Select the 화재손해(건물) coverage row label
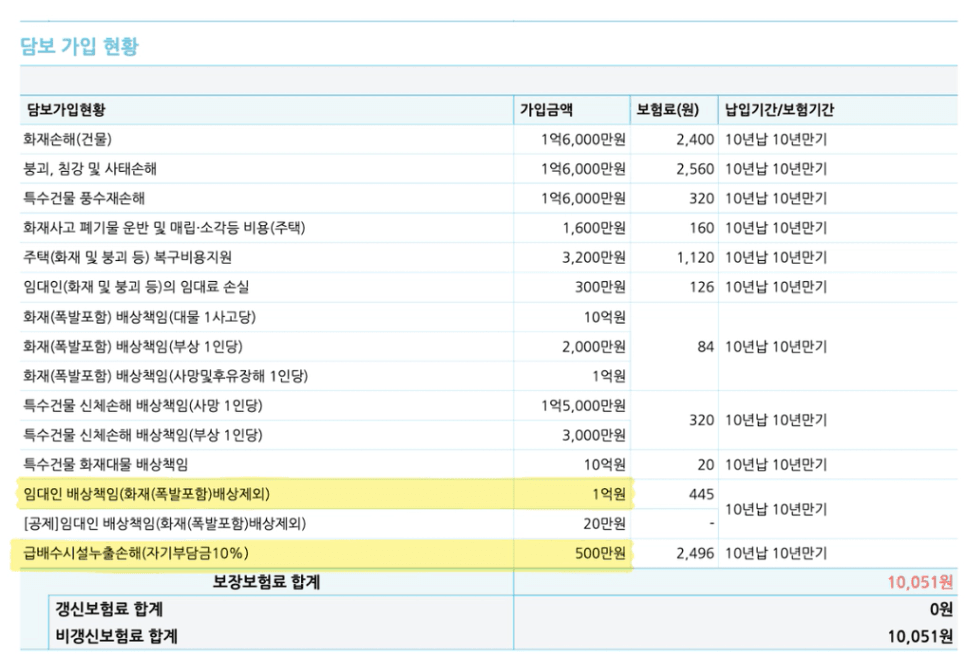 (75, 140)
